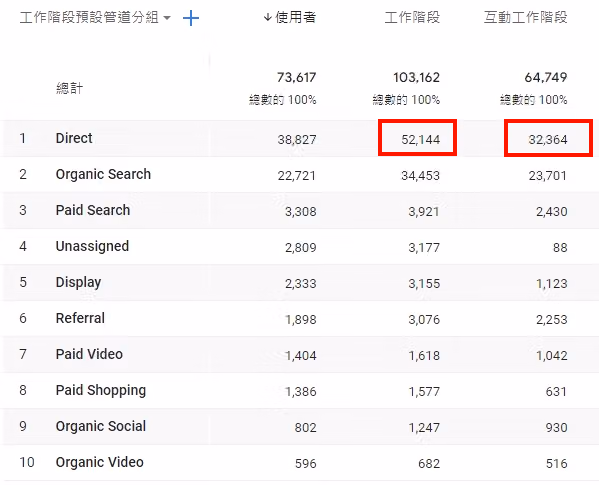Image resolution: width=599 pixels, height=485 pixels.
Task: Select the Paid Shopping channel row
Action: click(x=300, y=390)
